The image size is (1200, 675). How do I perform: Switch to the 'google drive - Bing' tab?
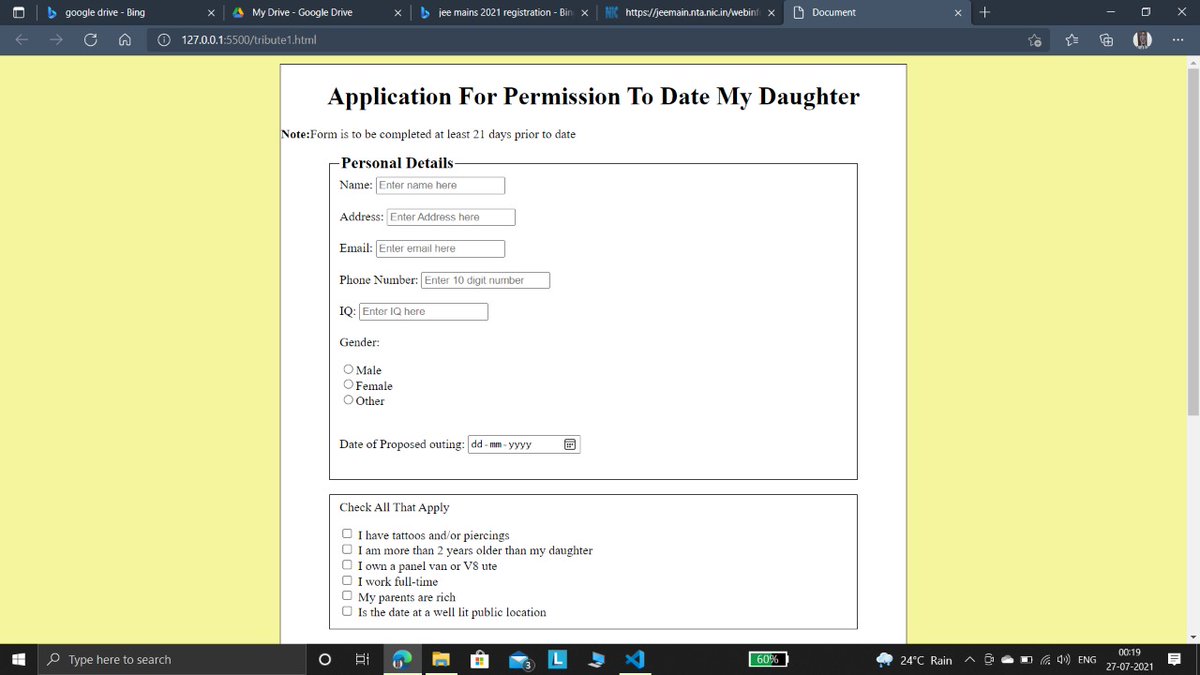(x=128, y=12)
